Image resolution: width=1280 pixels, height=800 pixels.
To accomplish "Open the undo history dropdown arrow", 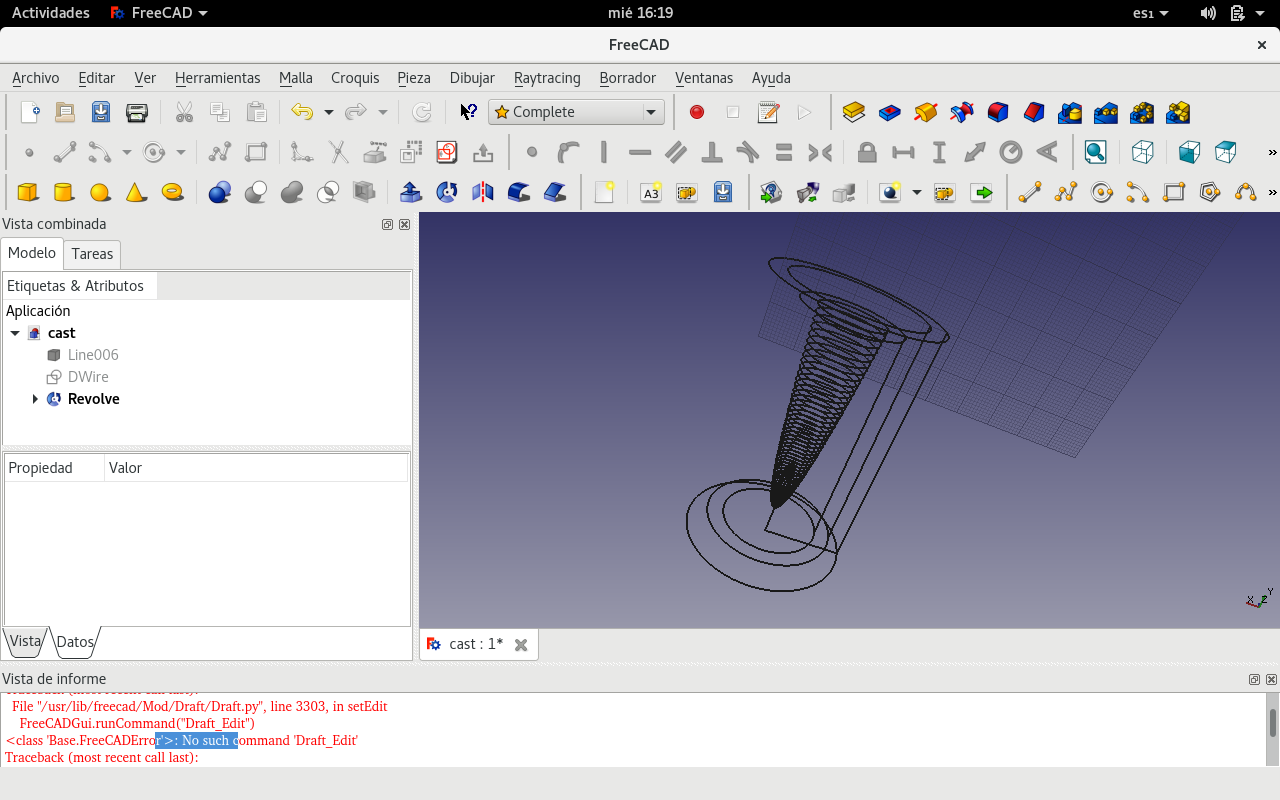I will pyautogui.click(x=328, y=113).
